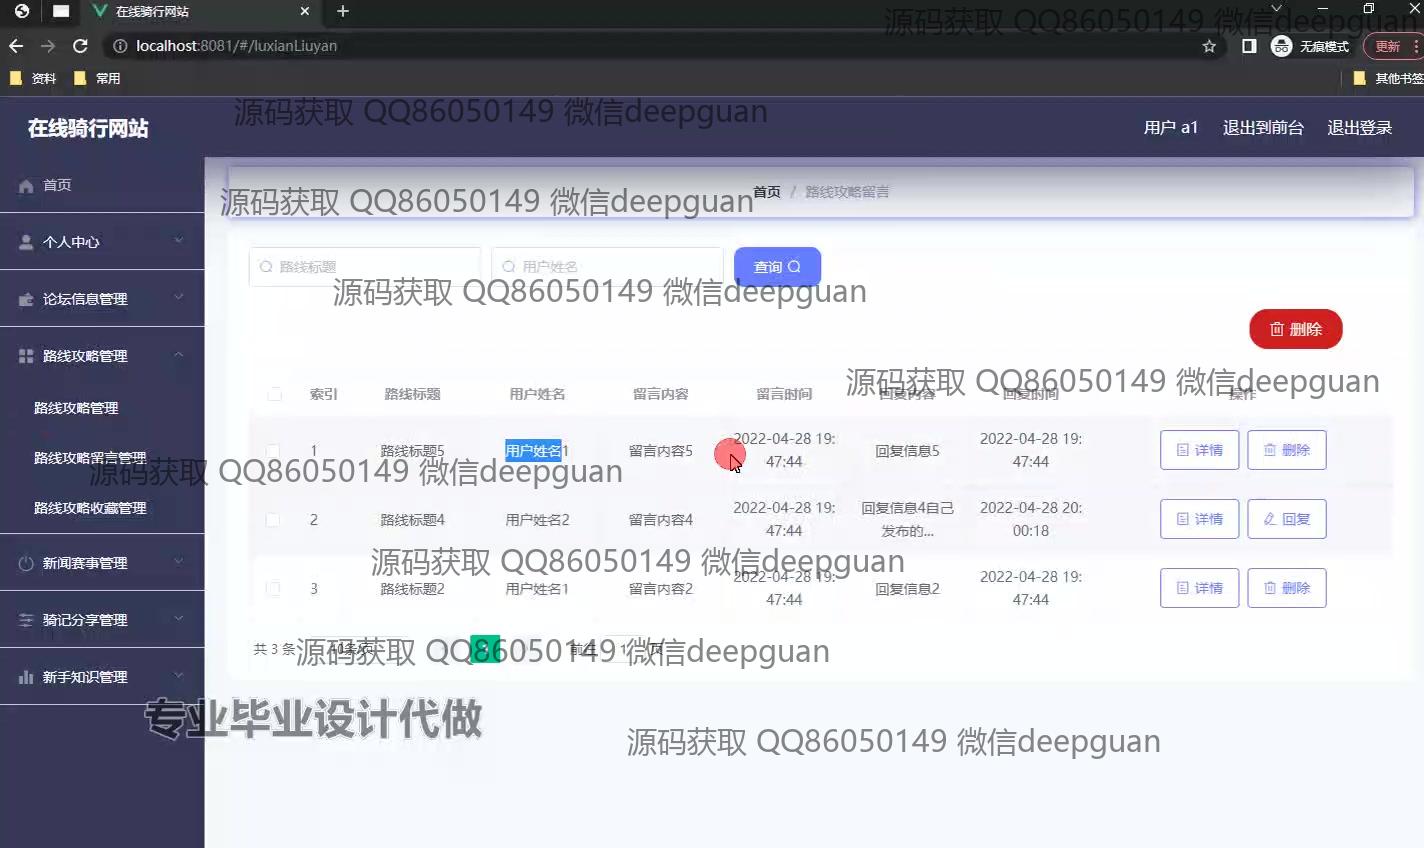Click the search icon in 路线标题 field

(266, 267)
